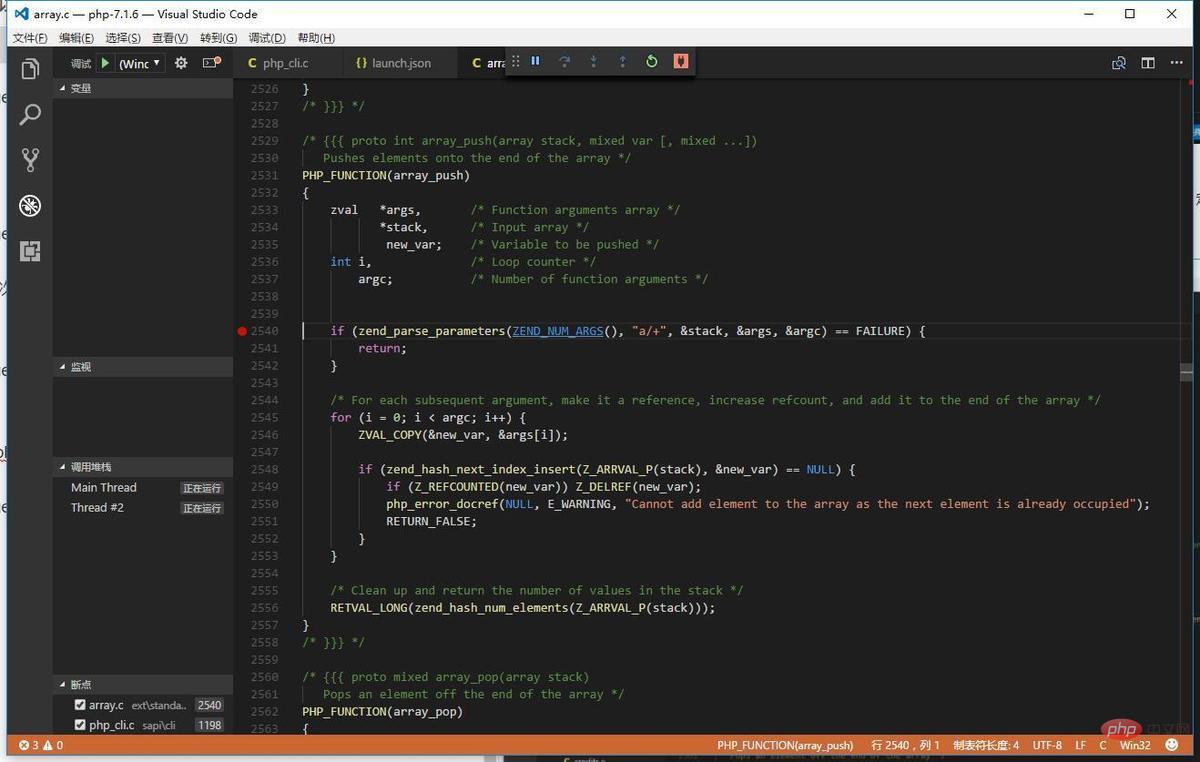1200x762 pixels.
Task: Open the 选择(S) menu
Action: click(x=123, y=38)
